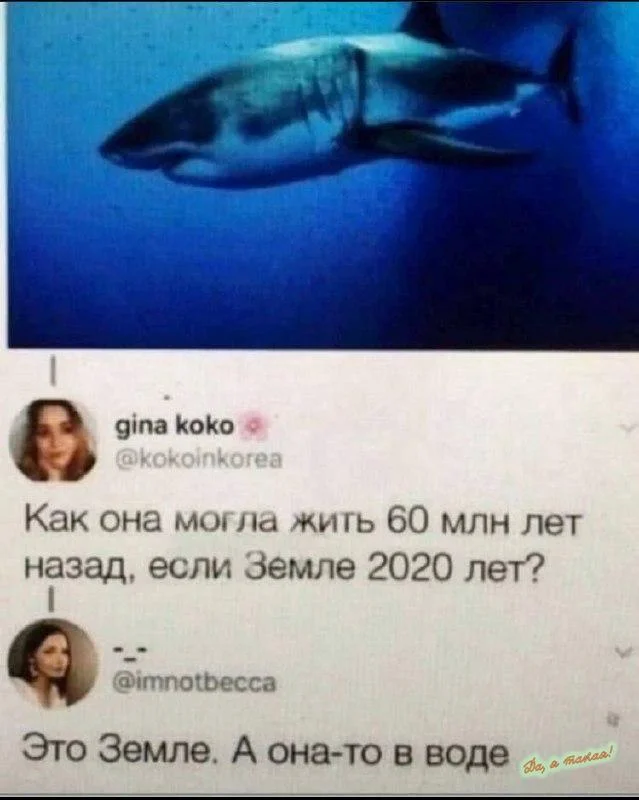Click gina koko's profile avatar
Viewport: 639px width, 800px height.
[x=53, y=441]
